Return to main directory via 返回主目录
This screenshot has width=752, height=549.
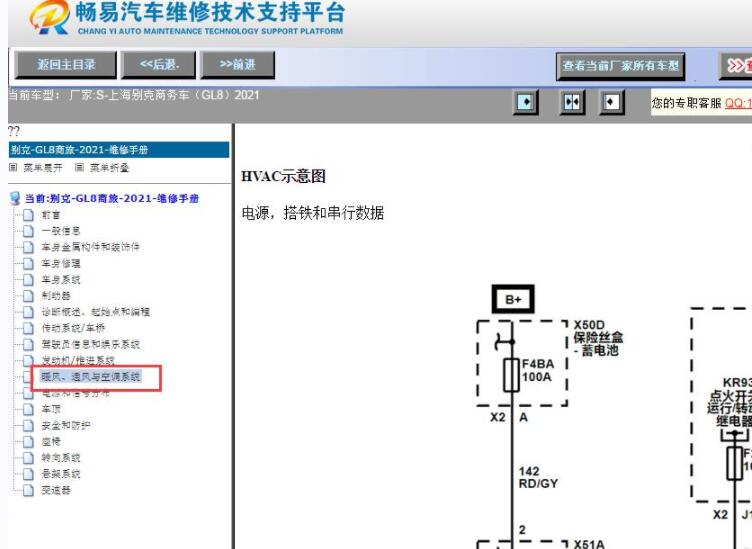point(66,65)
